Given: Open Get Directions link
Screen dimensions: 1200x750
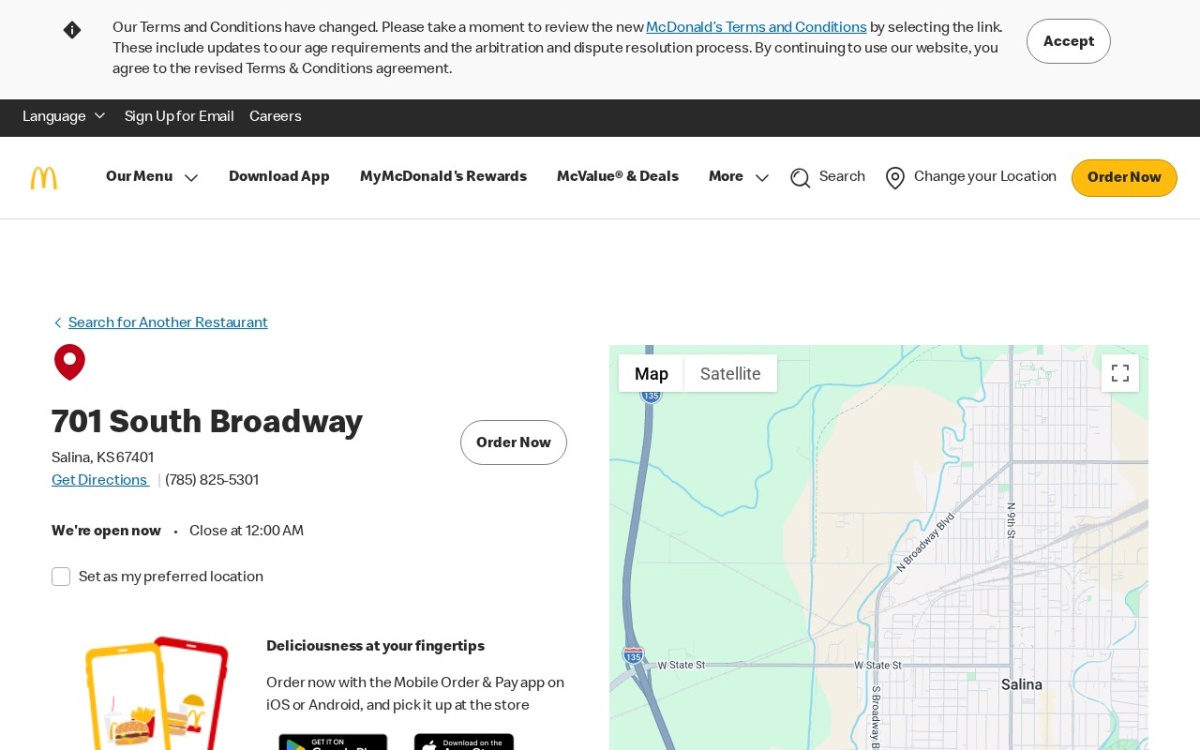Looking at the screenshot, I should coord(99,480).
